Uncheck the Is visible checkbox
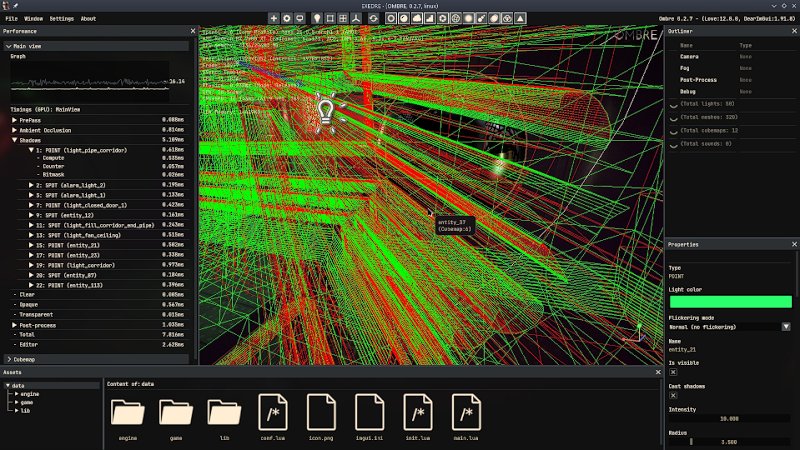800x450 pixels. [673, 372]
